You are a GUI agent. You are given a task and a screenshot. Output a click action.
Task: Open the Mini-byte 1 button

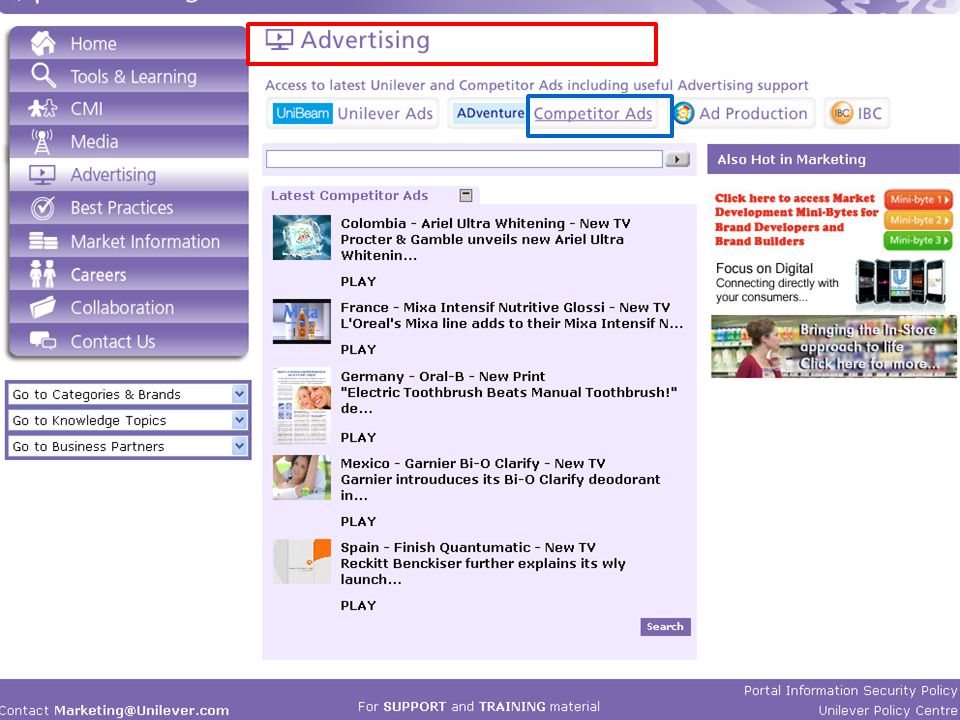[x=918, y=200]
